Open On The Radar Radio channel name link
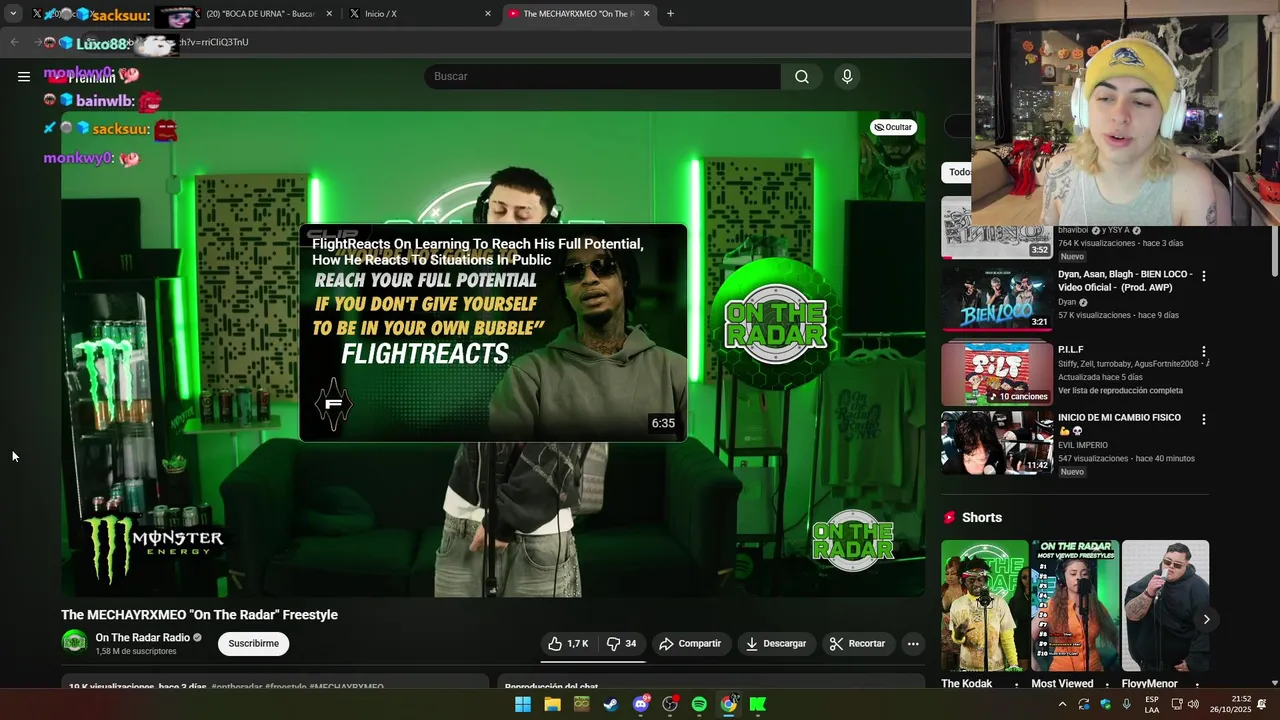This screenshot has width=1280, height=720. click(x=142, y=637)
